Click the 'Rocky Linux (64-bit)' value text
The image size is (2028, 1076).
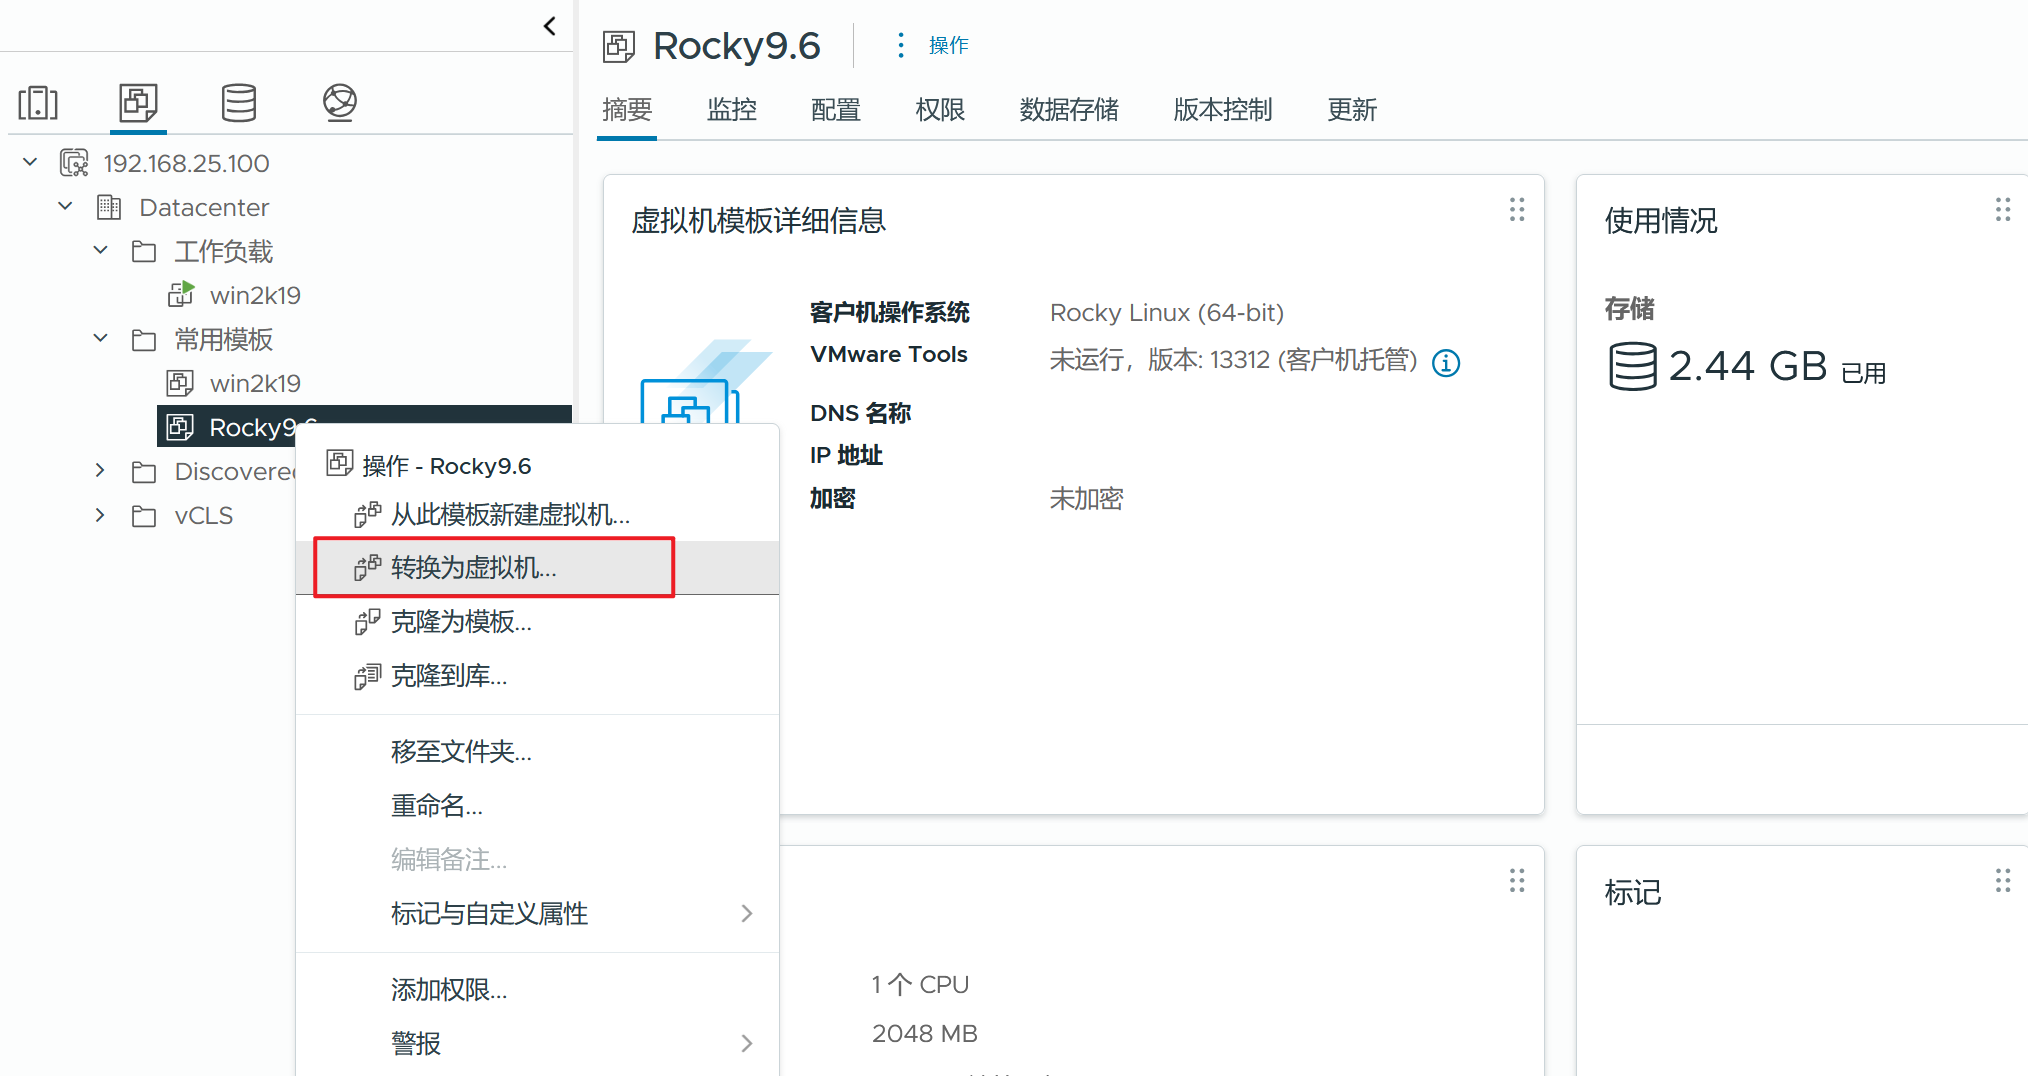pos(1167,313)
